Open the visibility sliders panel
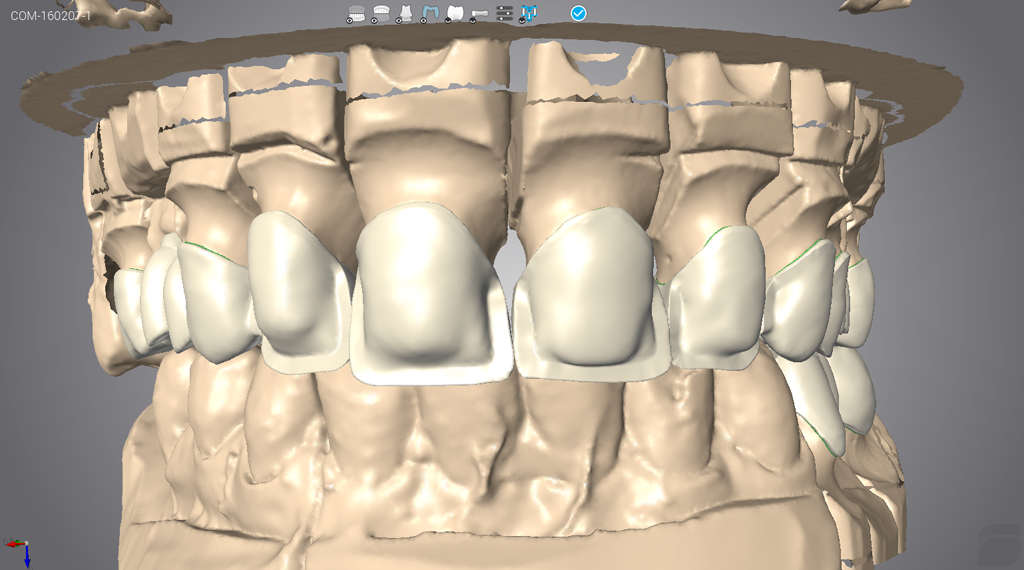This screenshot has width=1024, height=570. pos(504,13)
